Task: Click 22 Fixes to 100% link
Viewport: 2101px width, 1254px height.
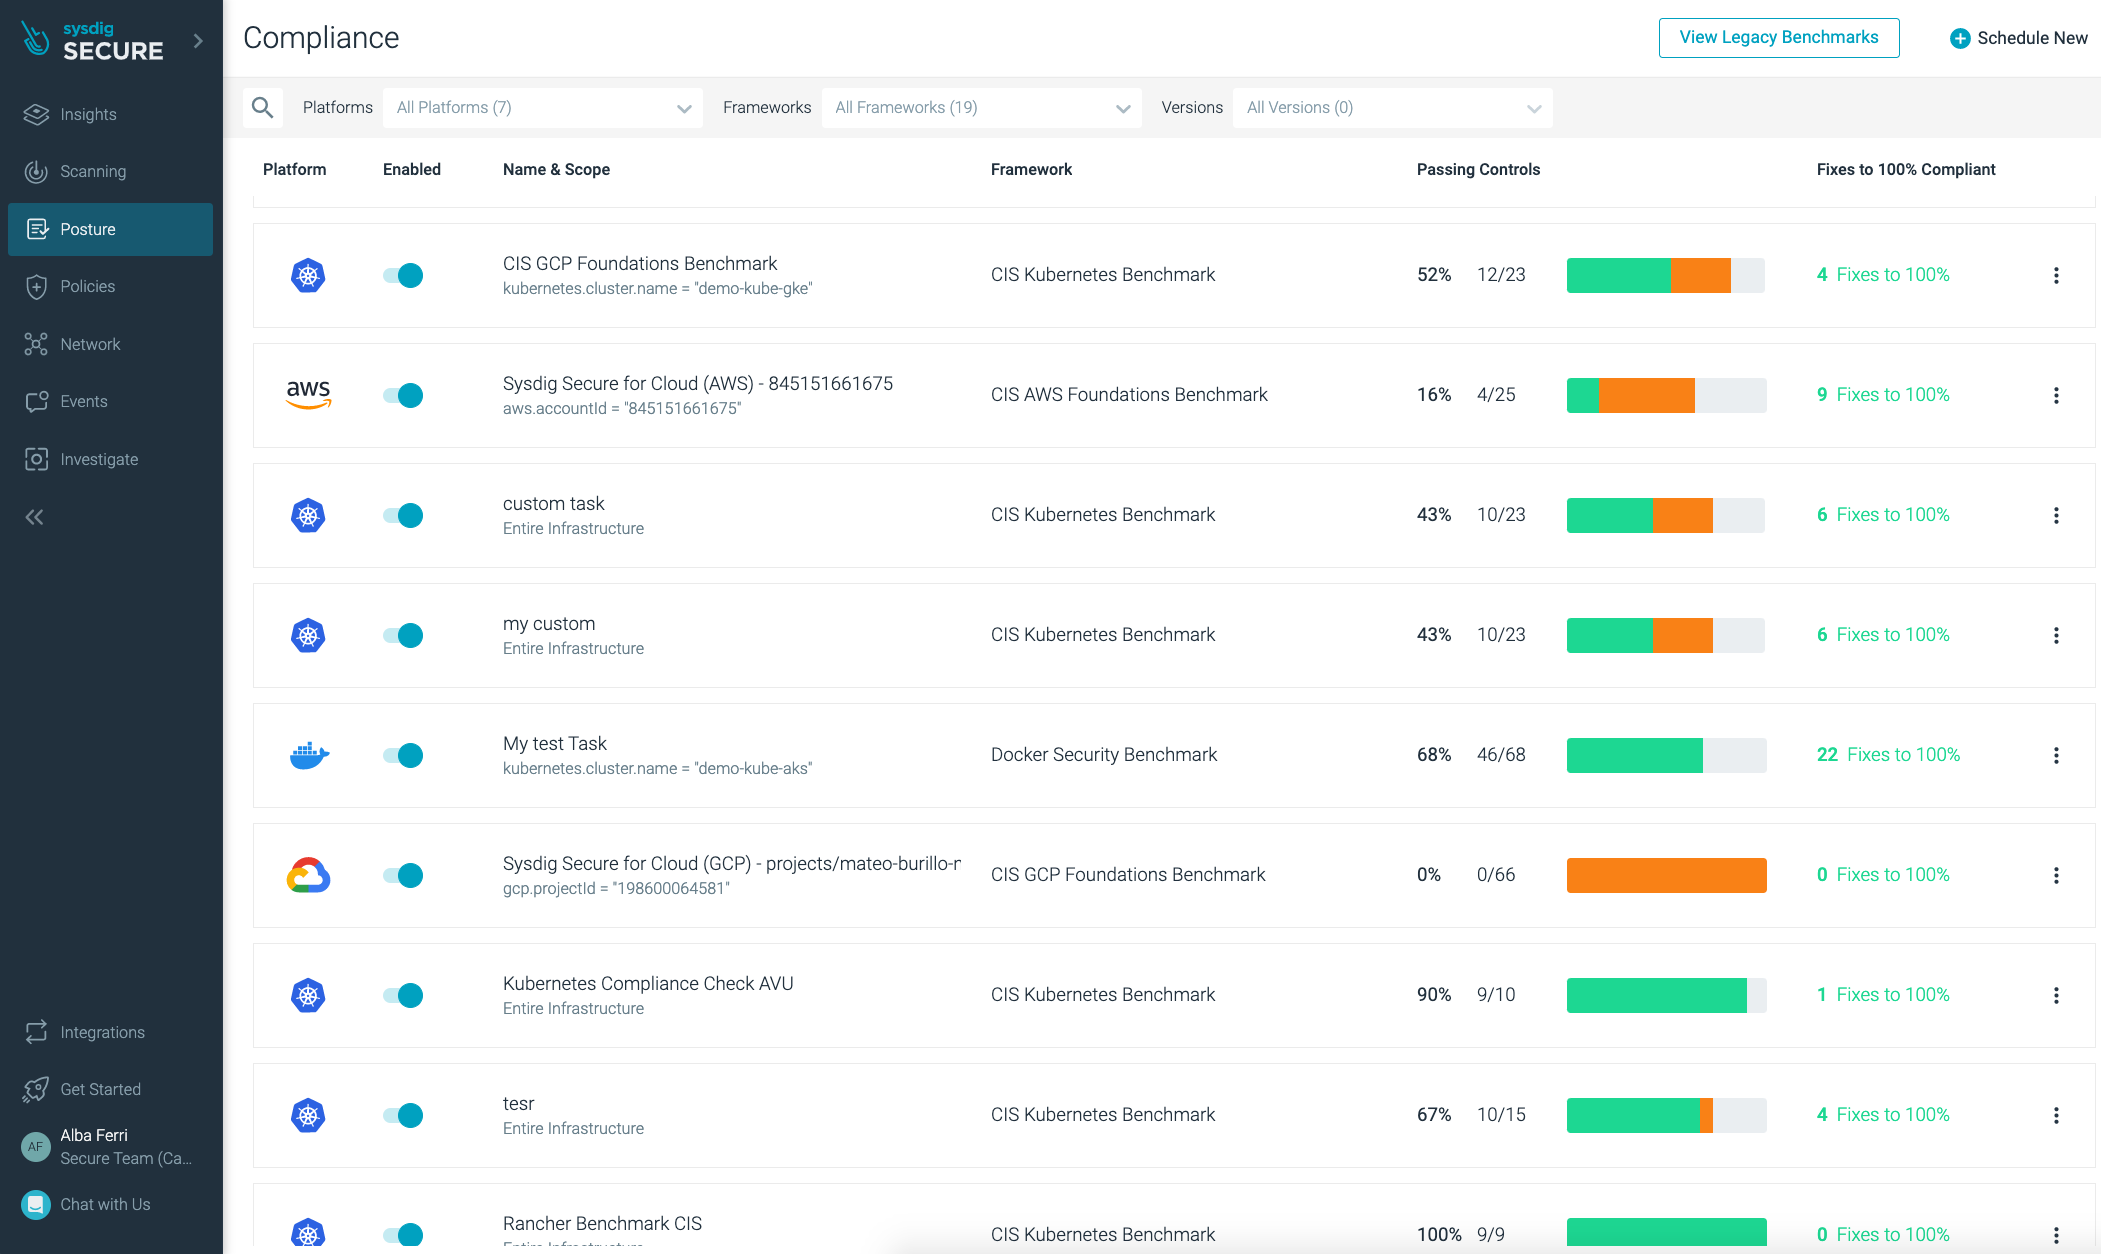Action: [1888, 754]
